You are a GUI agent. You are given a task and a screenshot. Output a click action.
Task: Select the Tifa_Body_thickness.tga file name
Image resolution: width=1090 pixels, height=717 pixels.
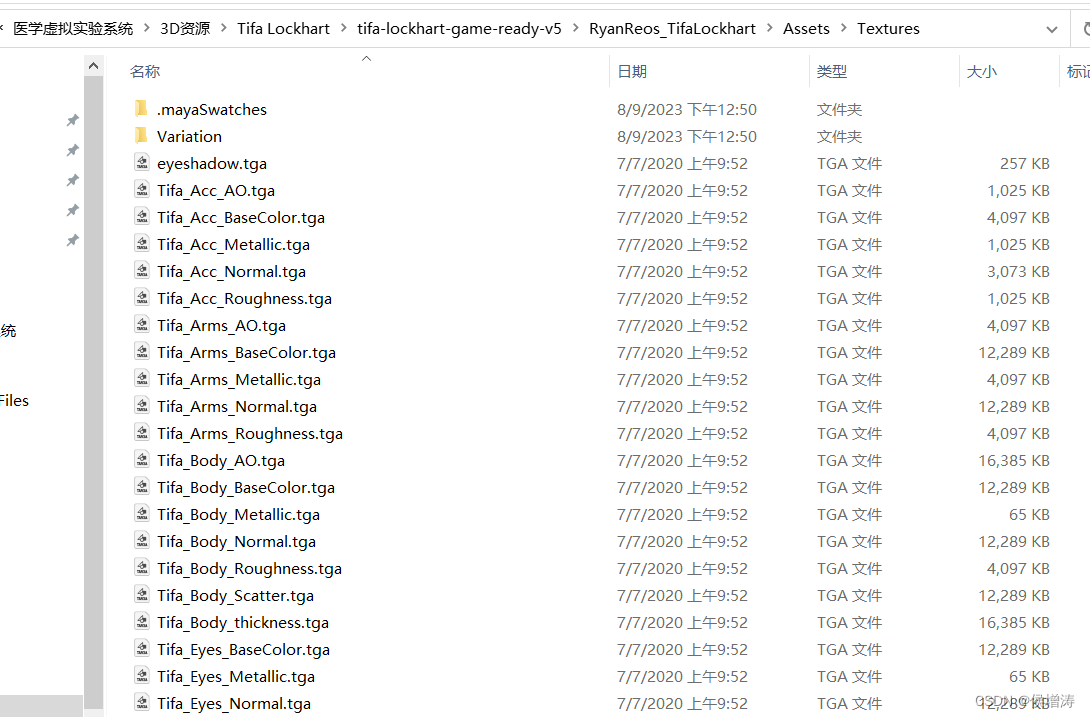pyautogui.click(x=243, y=622)
